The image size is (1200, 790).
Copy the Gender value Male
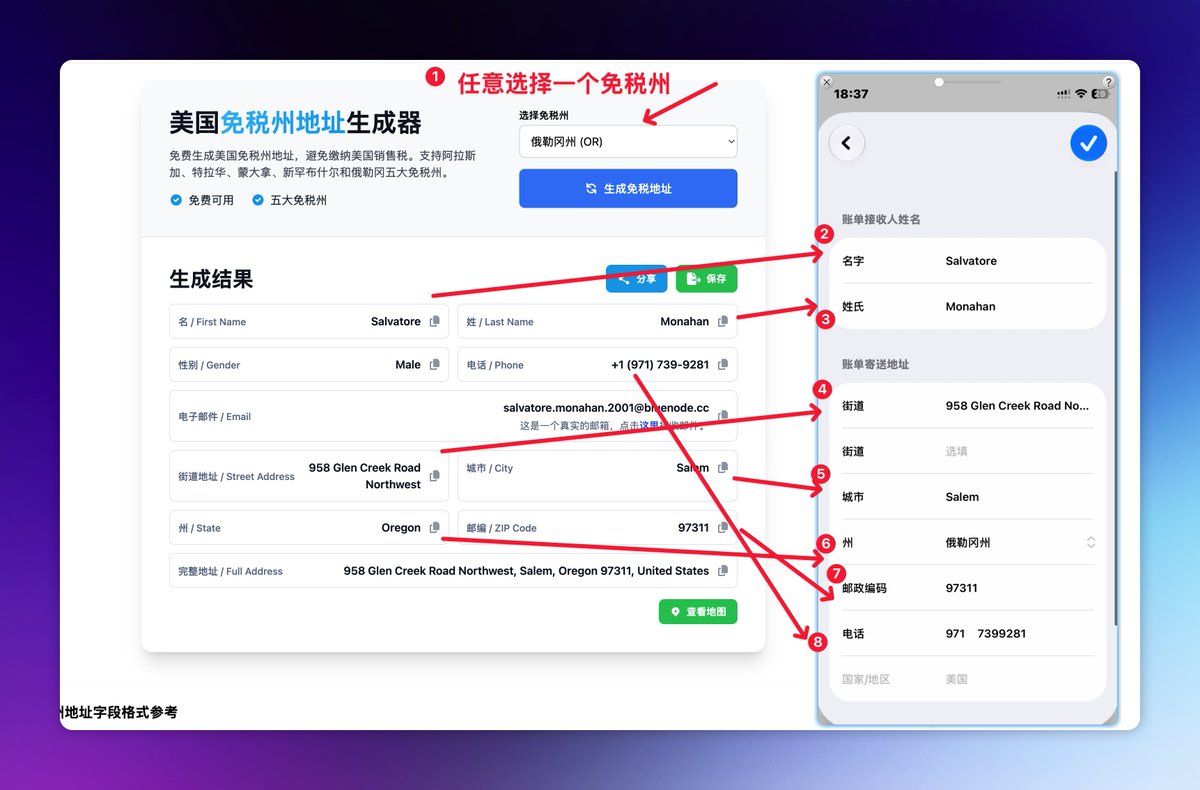coord(434,365)
